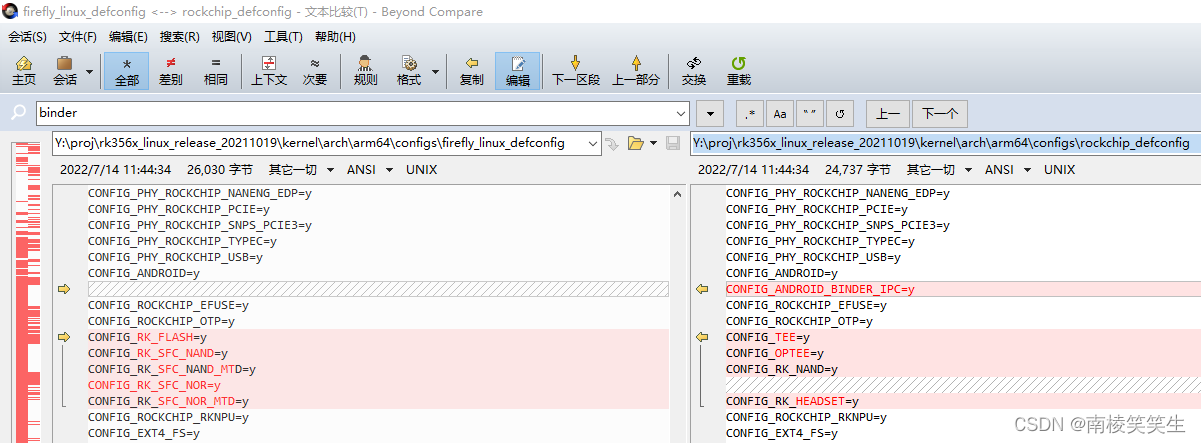Click right pane UNIX line ending label
The image size is (1201, 443).
pyautogui.click(x=1060, y=170)
